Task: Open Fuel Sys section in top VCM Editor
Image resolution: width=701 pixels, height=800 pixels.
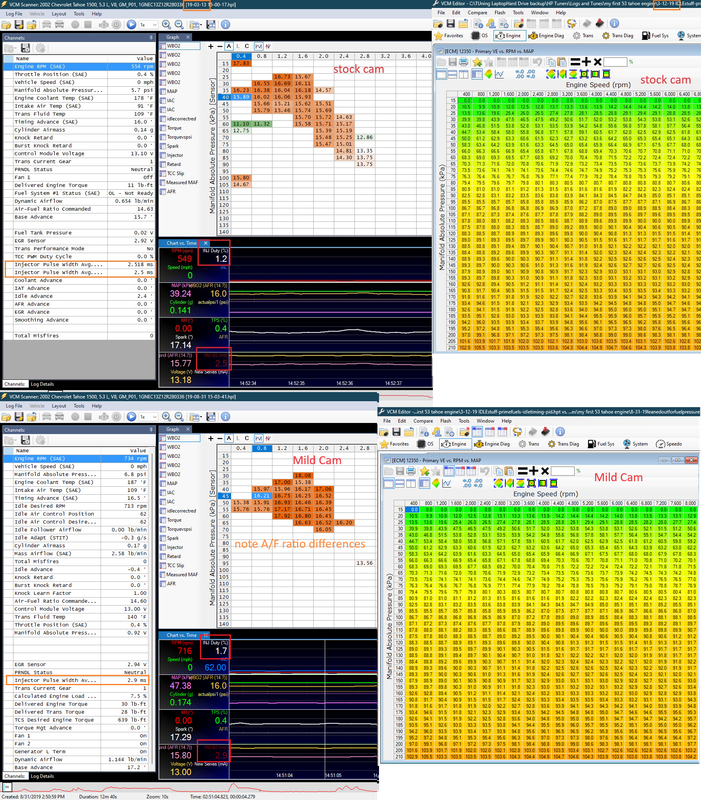Action: tap(654, 36)
